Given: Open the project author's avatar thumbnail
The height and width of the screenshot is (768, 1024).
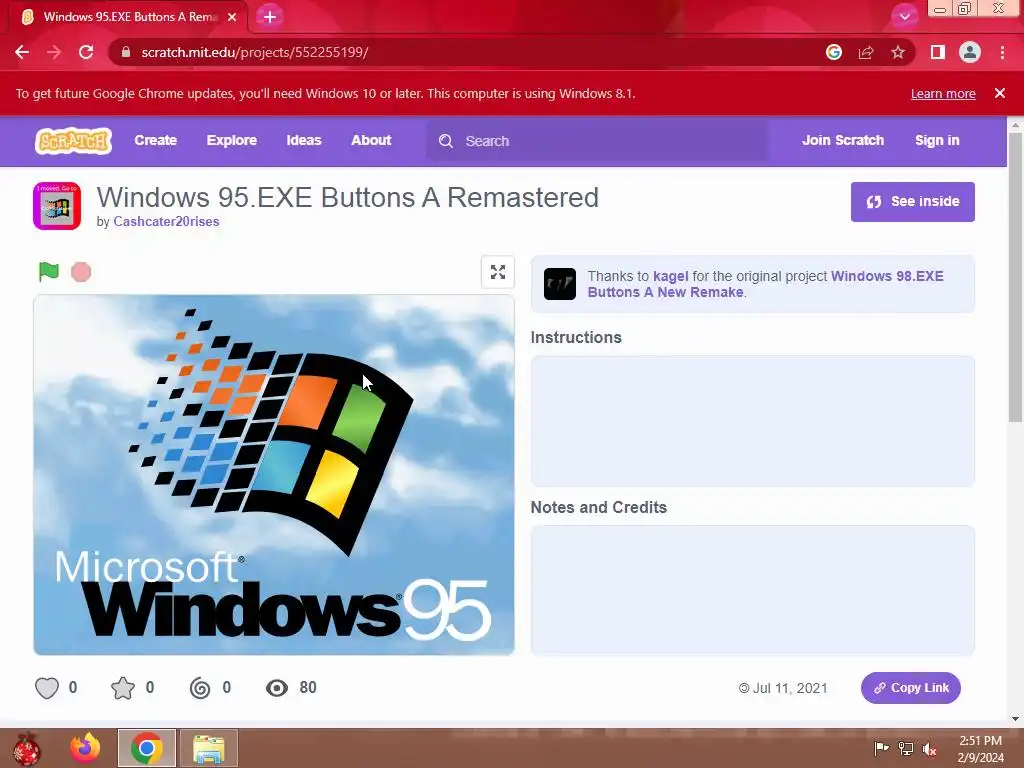Looking at the screenshot, I should coord(57,206).
